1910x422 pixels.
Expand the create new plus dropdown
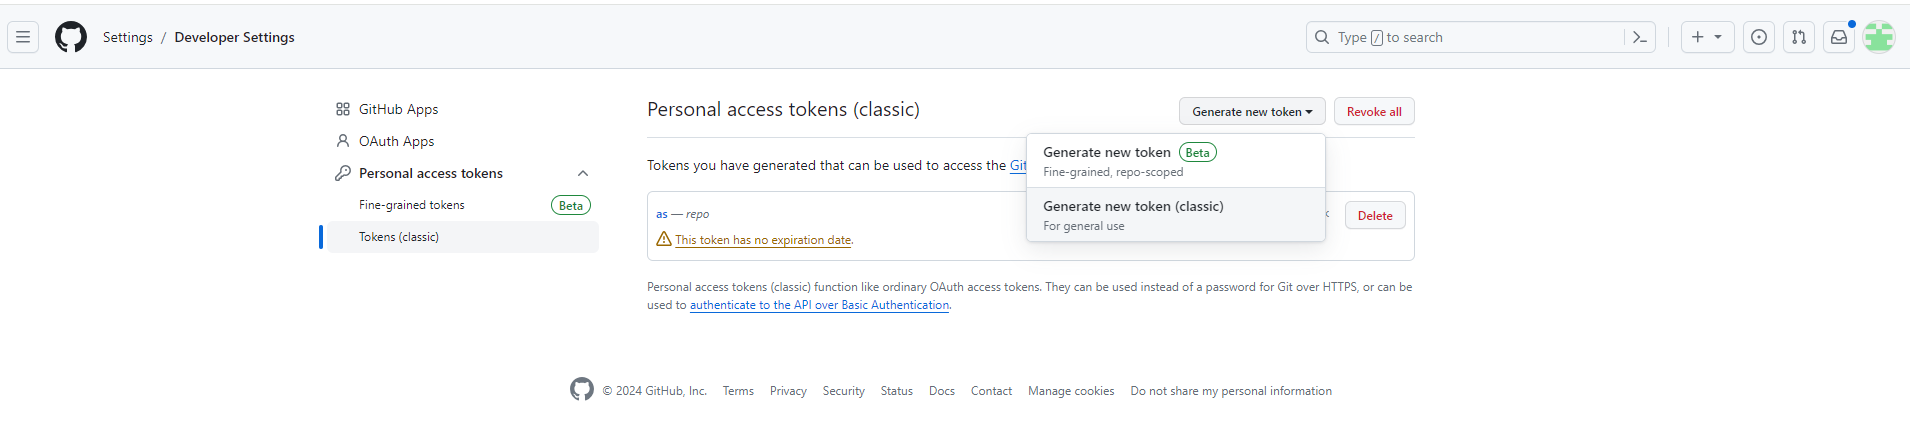1707,38
